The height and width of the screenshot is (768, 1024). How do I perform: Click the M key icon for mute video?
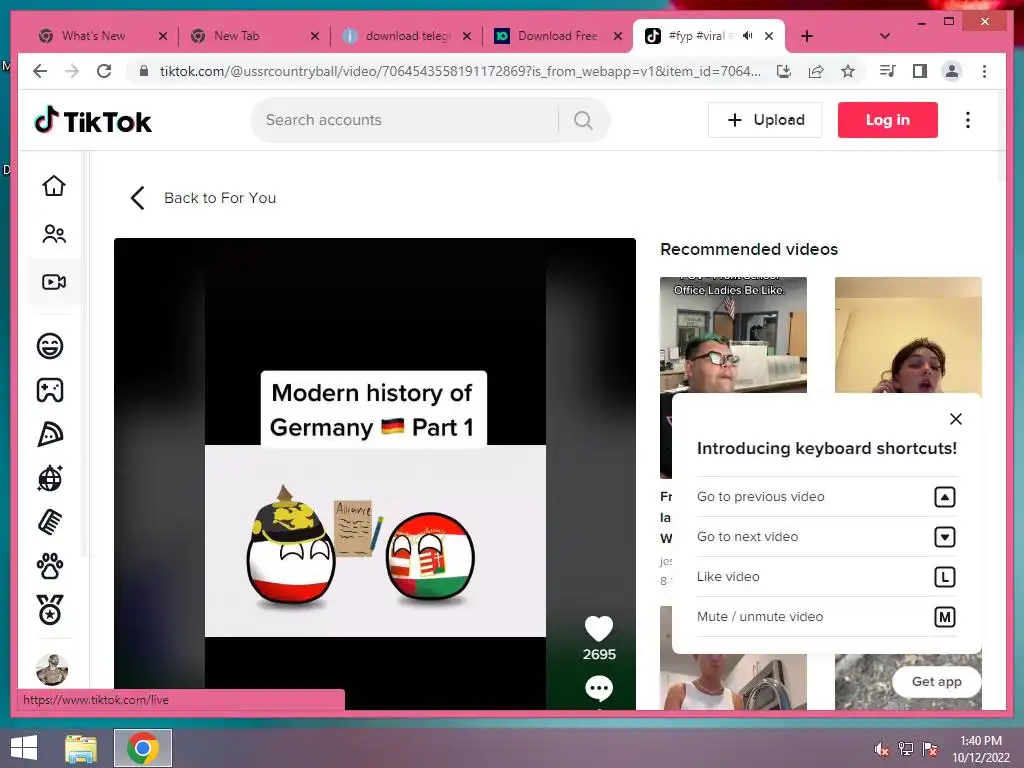click(x=945, y=617)
